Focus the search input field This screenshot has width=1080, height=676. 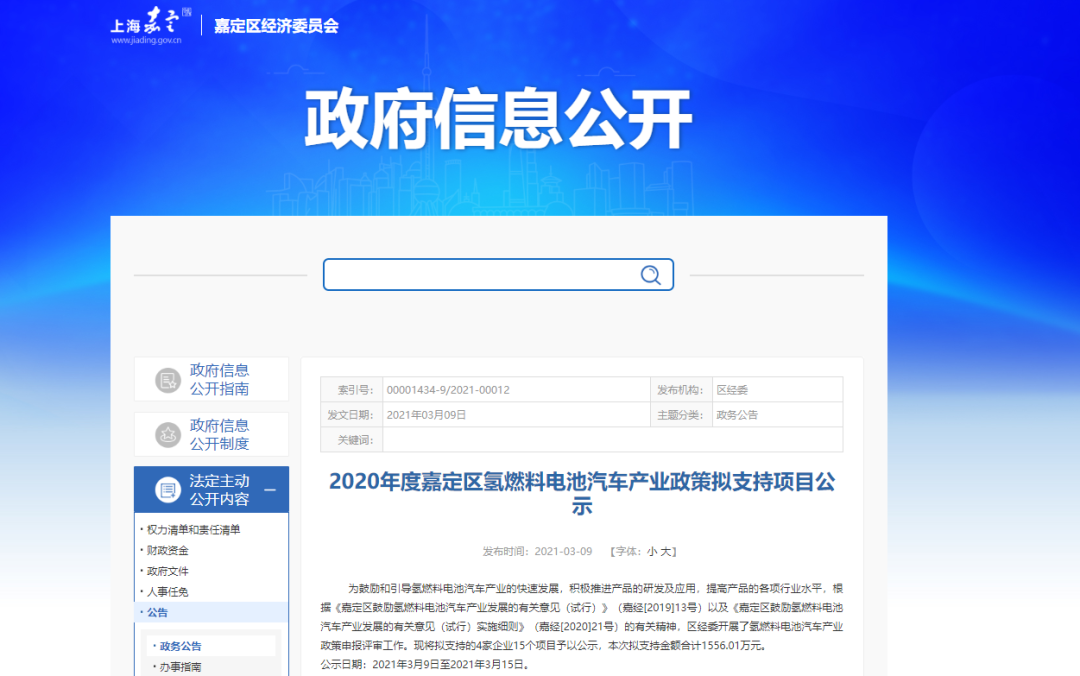pyautogui.click(x=480, y=275)
